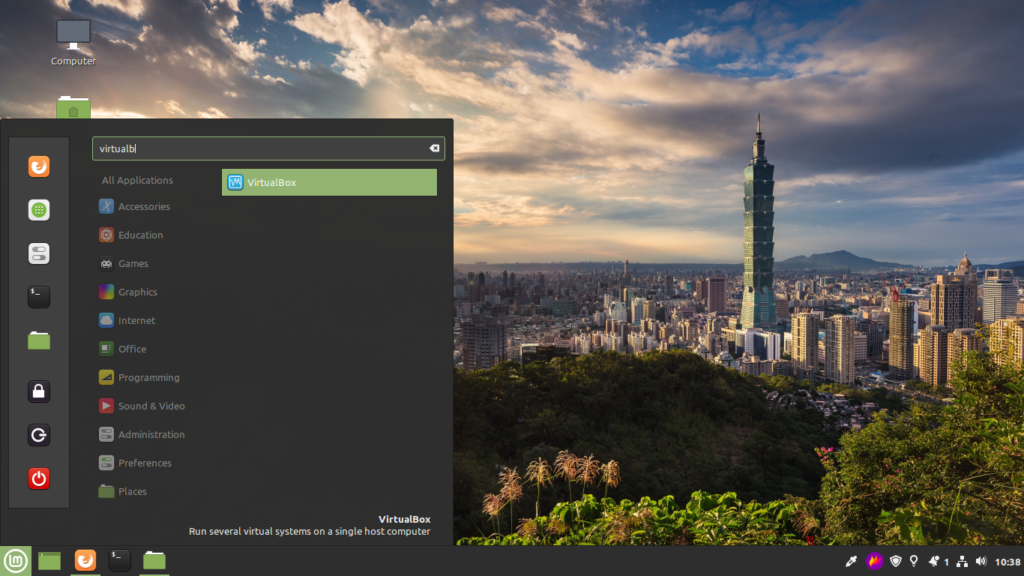This screenshot has width=1024, height=576.
Task: Lock the screen from menu sidebar
Action: click(x=39, y=391)
